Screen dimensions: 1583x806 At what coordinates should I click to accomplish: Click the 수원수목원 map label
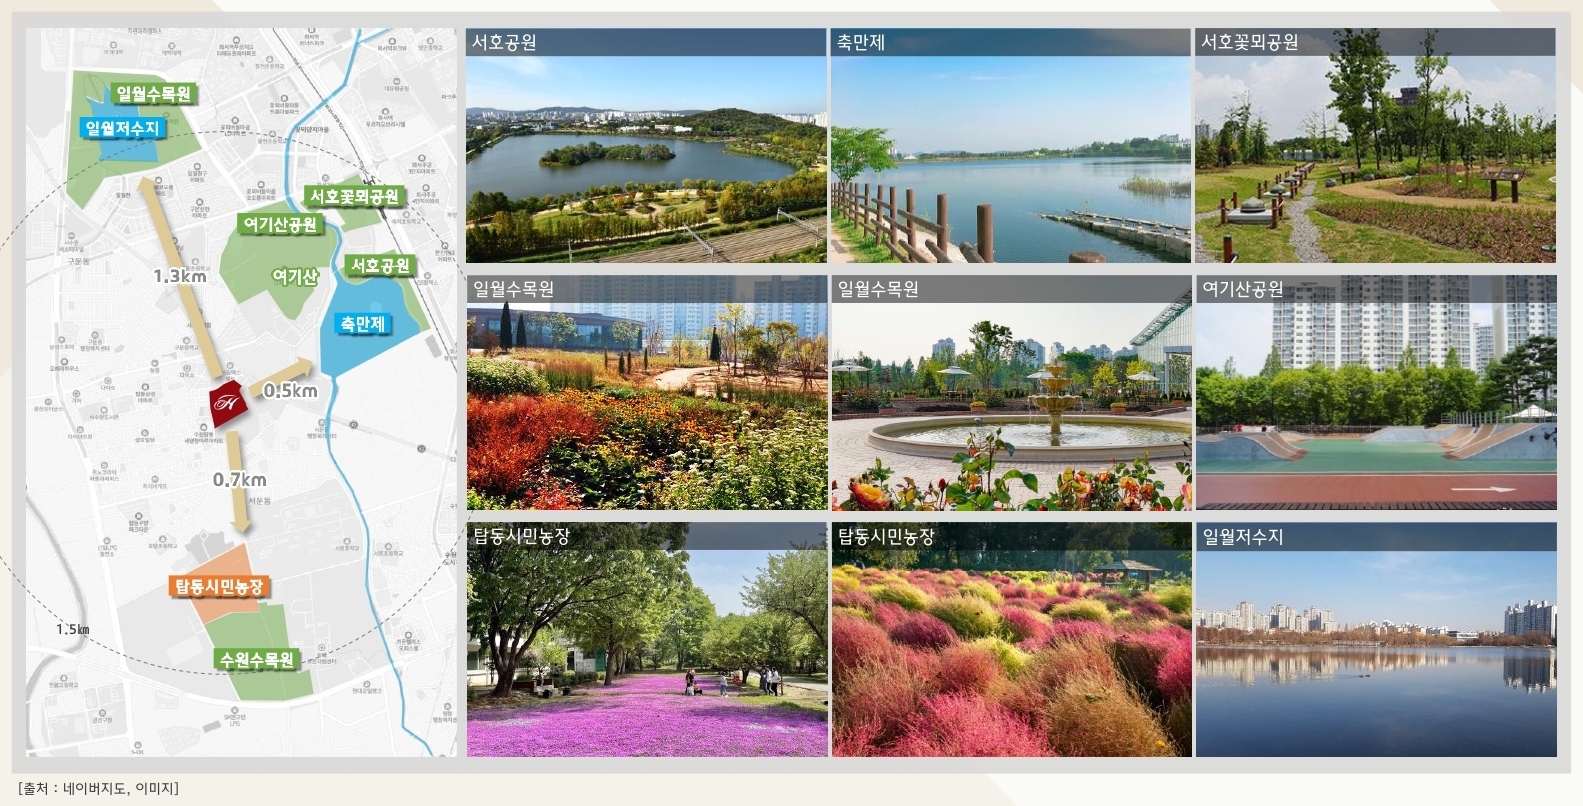coord(257,660)
